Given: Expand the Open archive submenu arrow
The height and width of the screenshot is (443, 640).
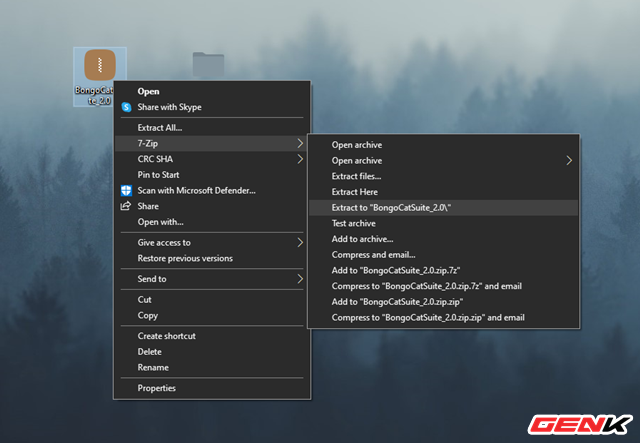Looking at the screenshot, I should (569, 160).
